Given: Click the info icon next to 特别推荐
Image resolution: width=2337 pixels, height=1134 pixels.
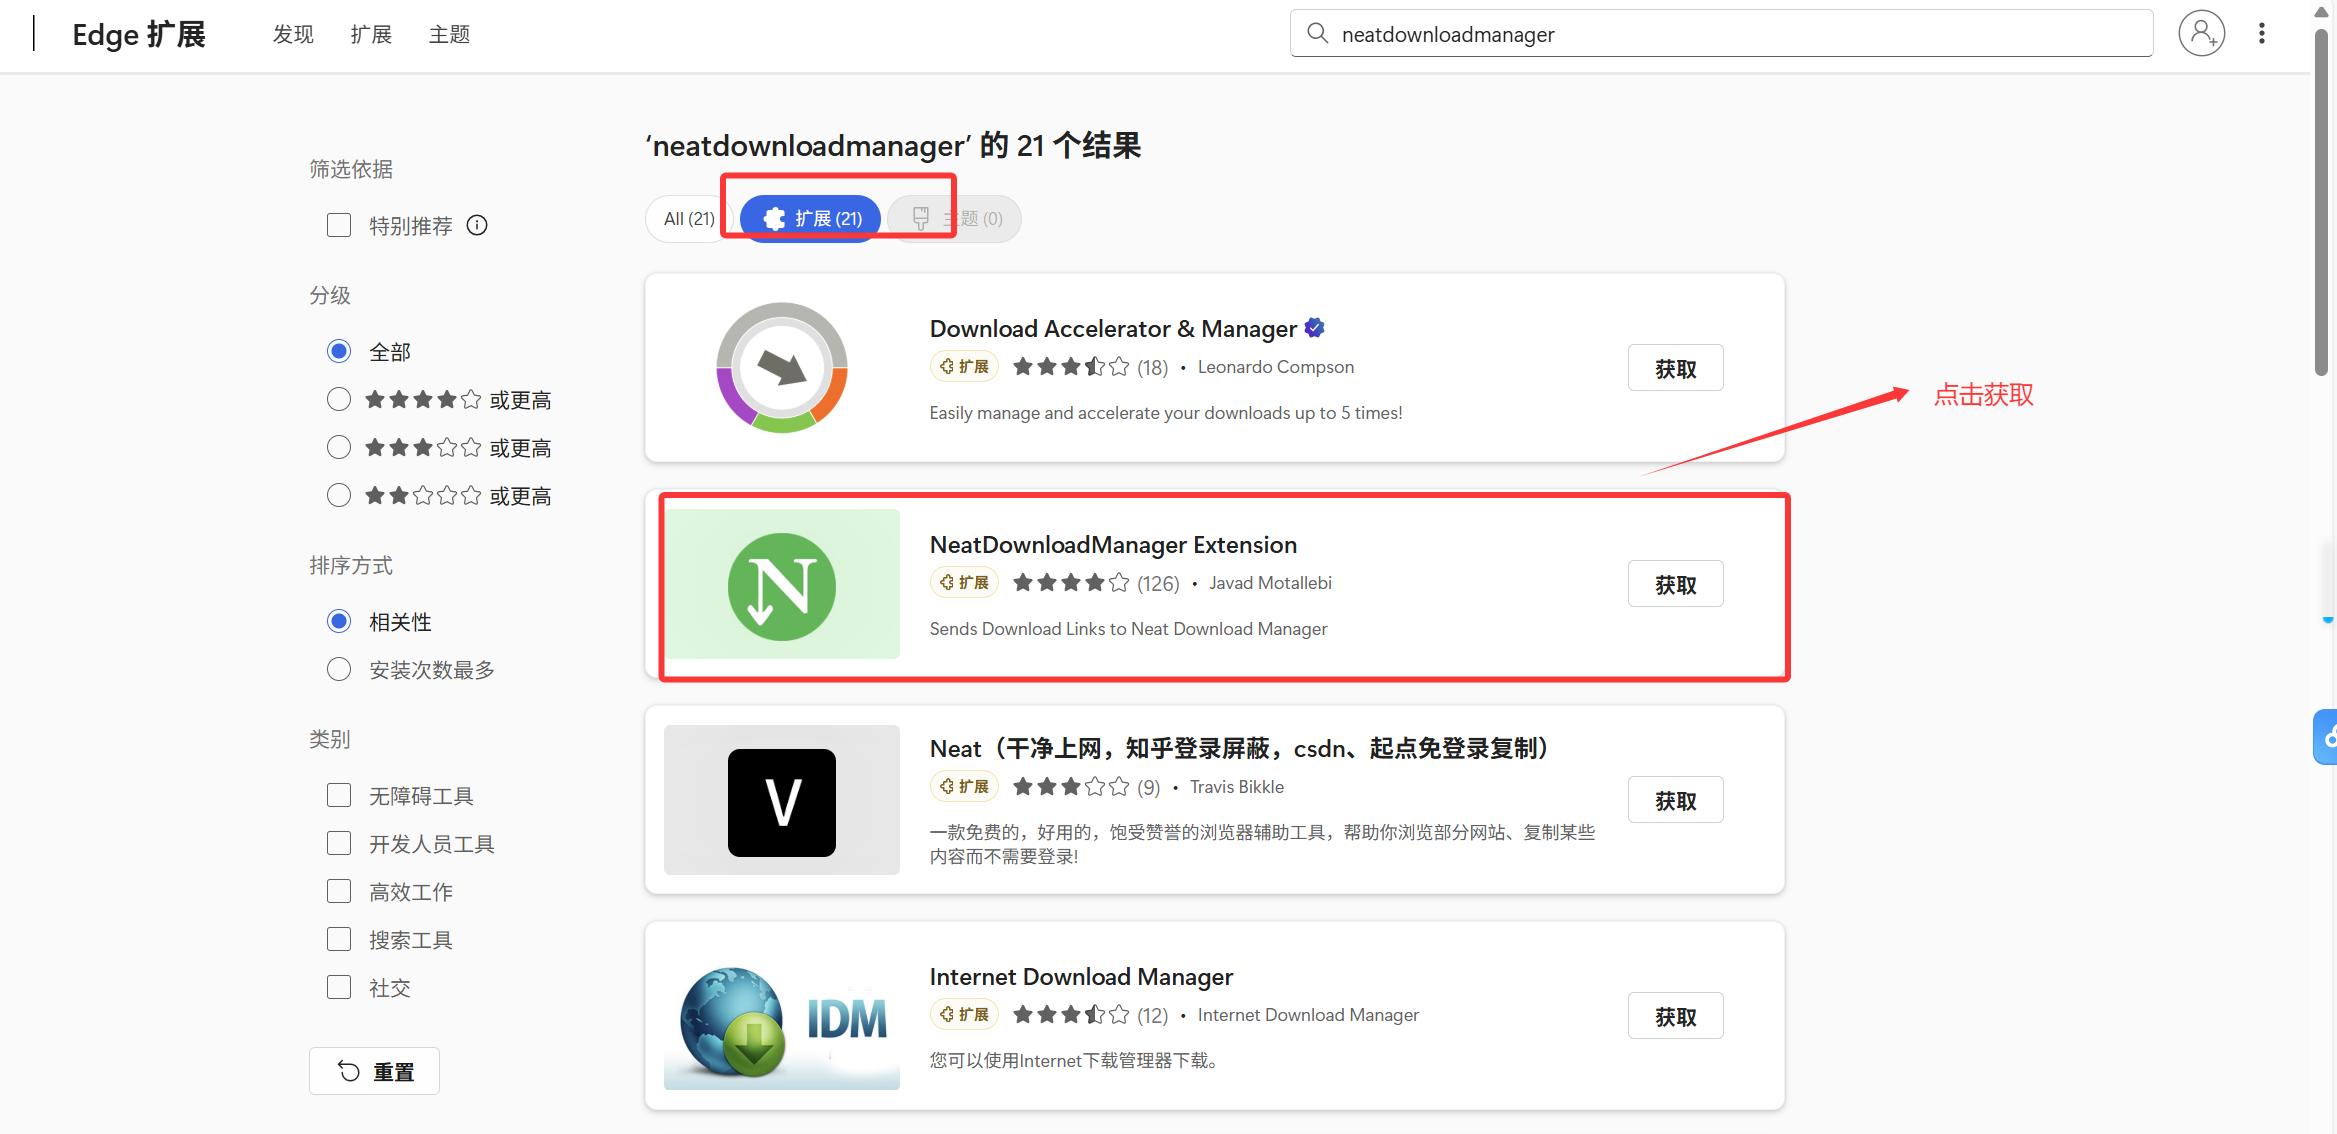Looking at the screenshot, I should [477, 225].
